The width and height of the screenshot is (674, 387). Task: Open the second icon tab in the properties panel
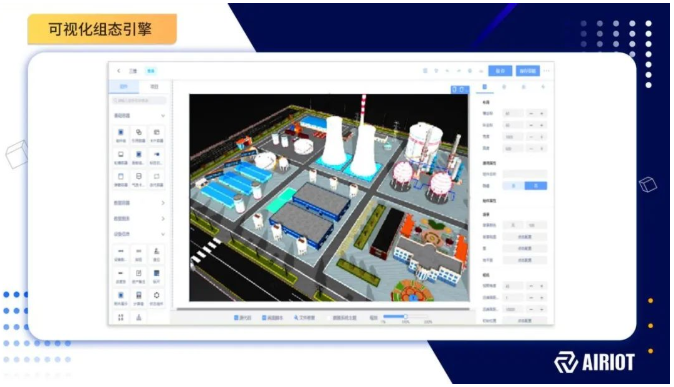click(504, 87)
